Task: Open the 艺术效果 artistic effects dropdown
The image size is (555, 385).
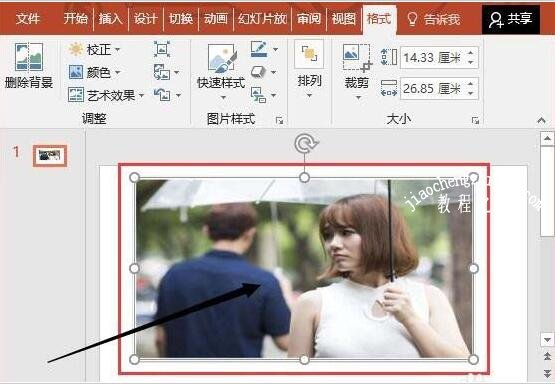Action: coord(106,95)
